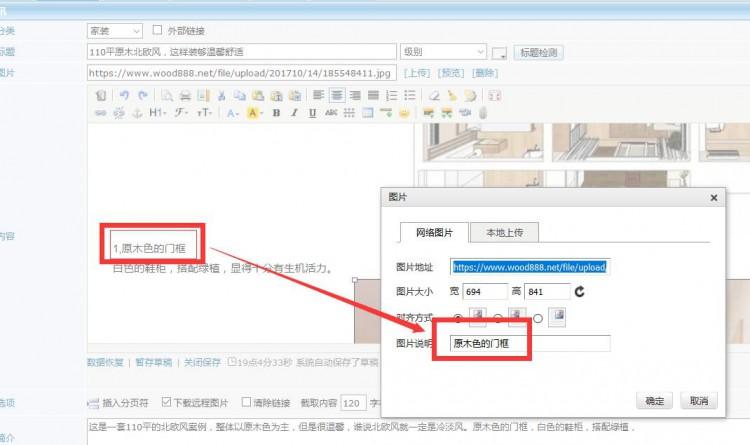Screen dimensions: 750x445
Task: Click the 确定 button in image dialog
Action: [x=654, y=400]
